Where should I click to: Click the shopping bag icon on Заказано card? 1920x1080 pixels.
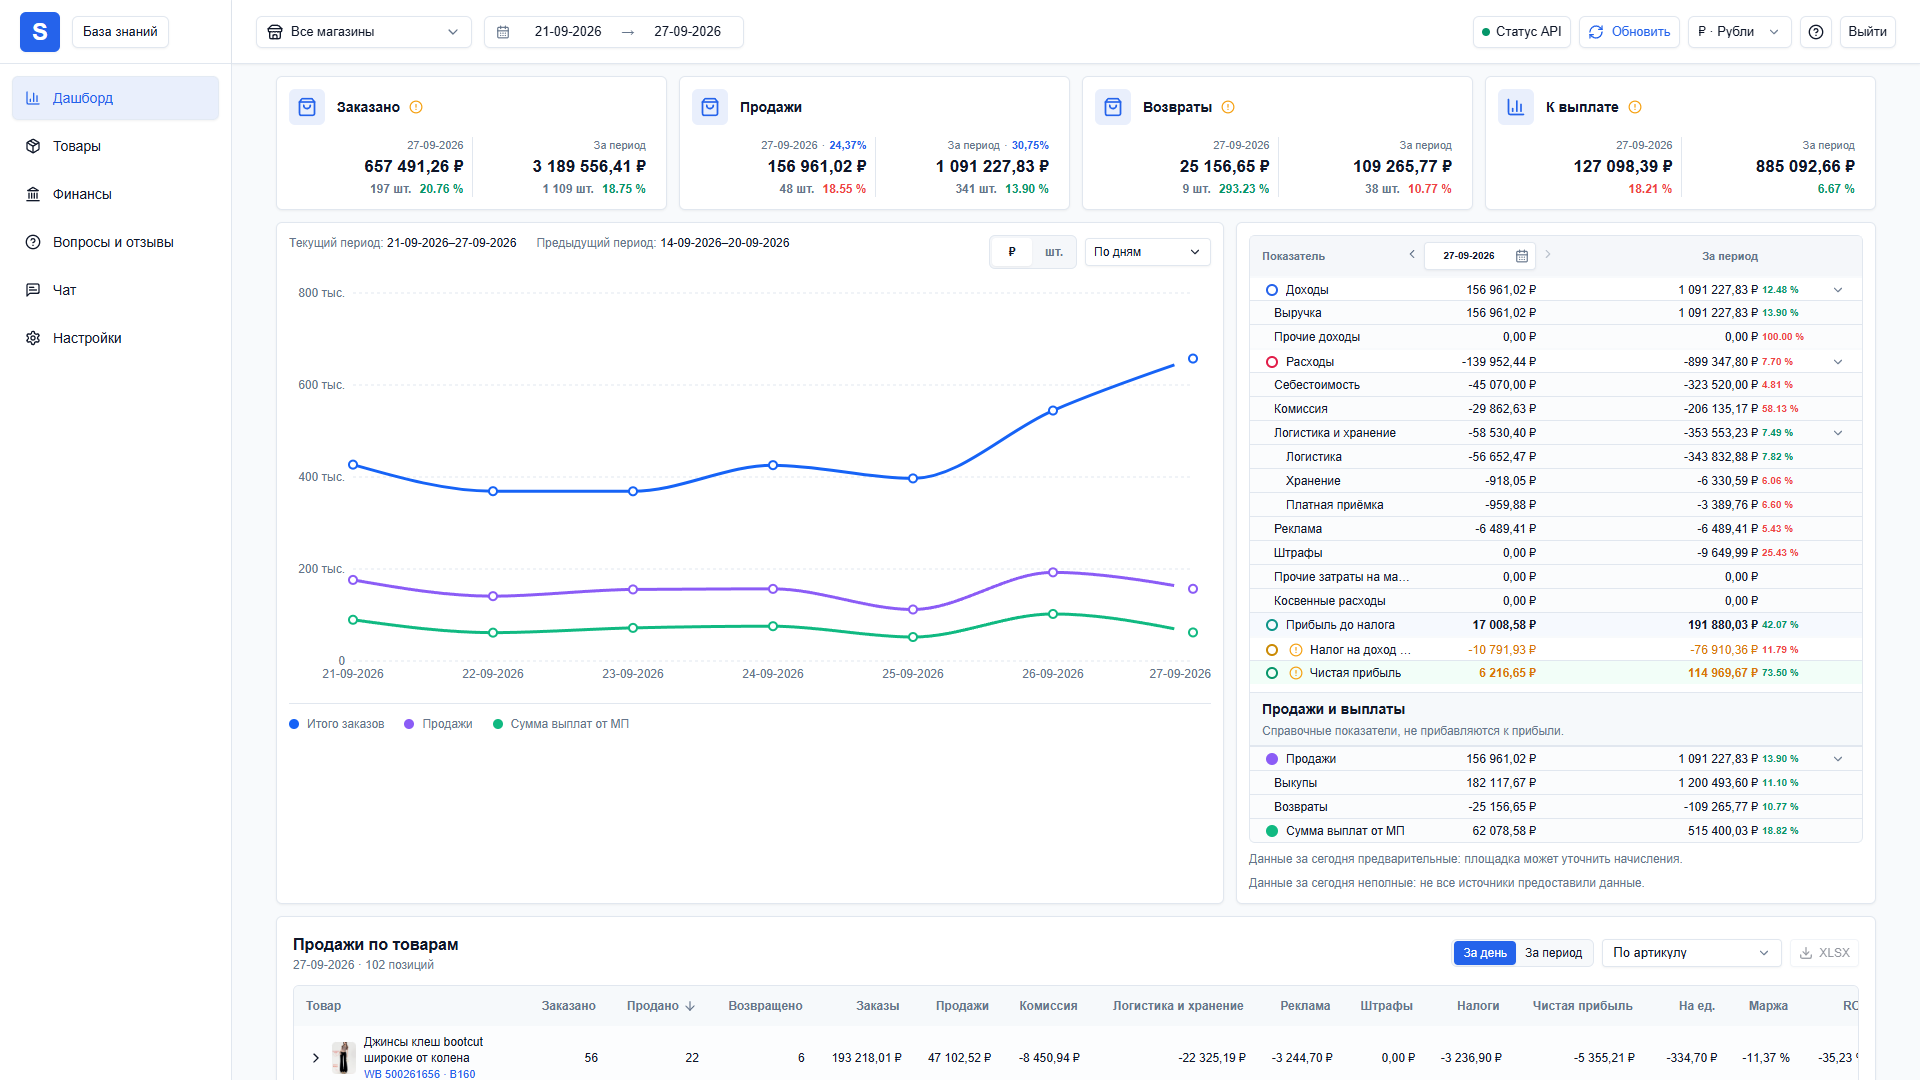point(307,107)
